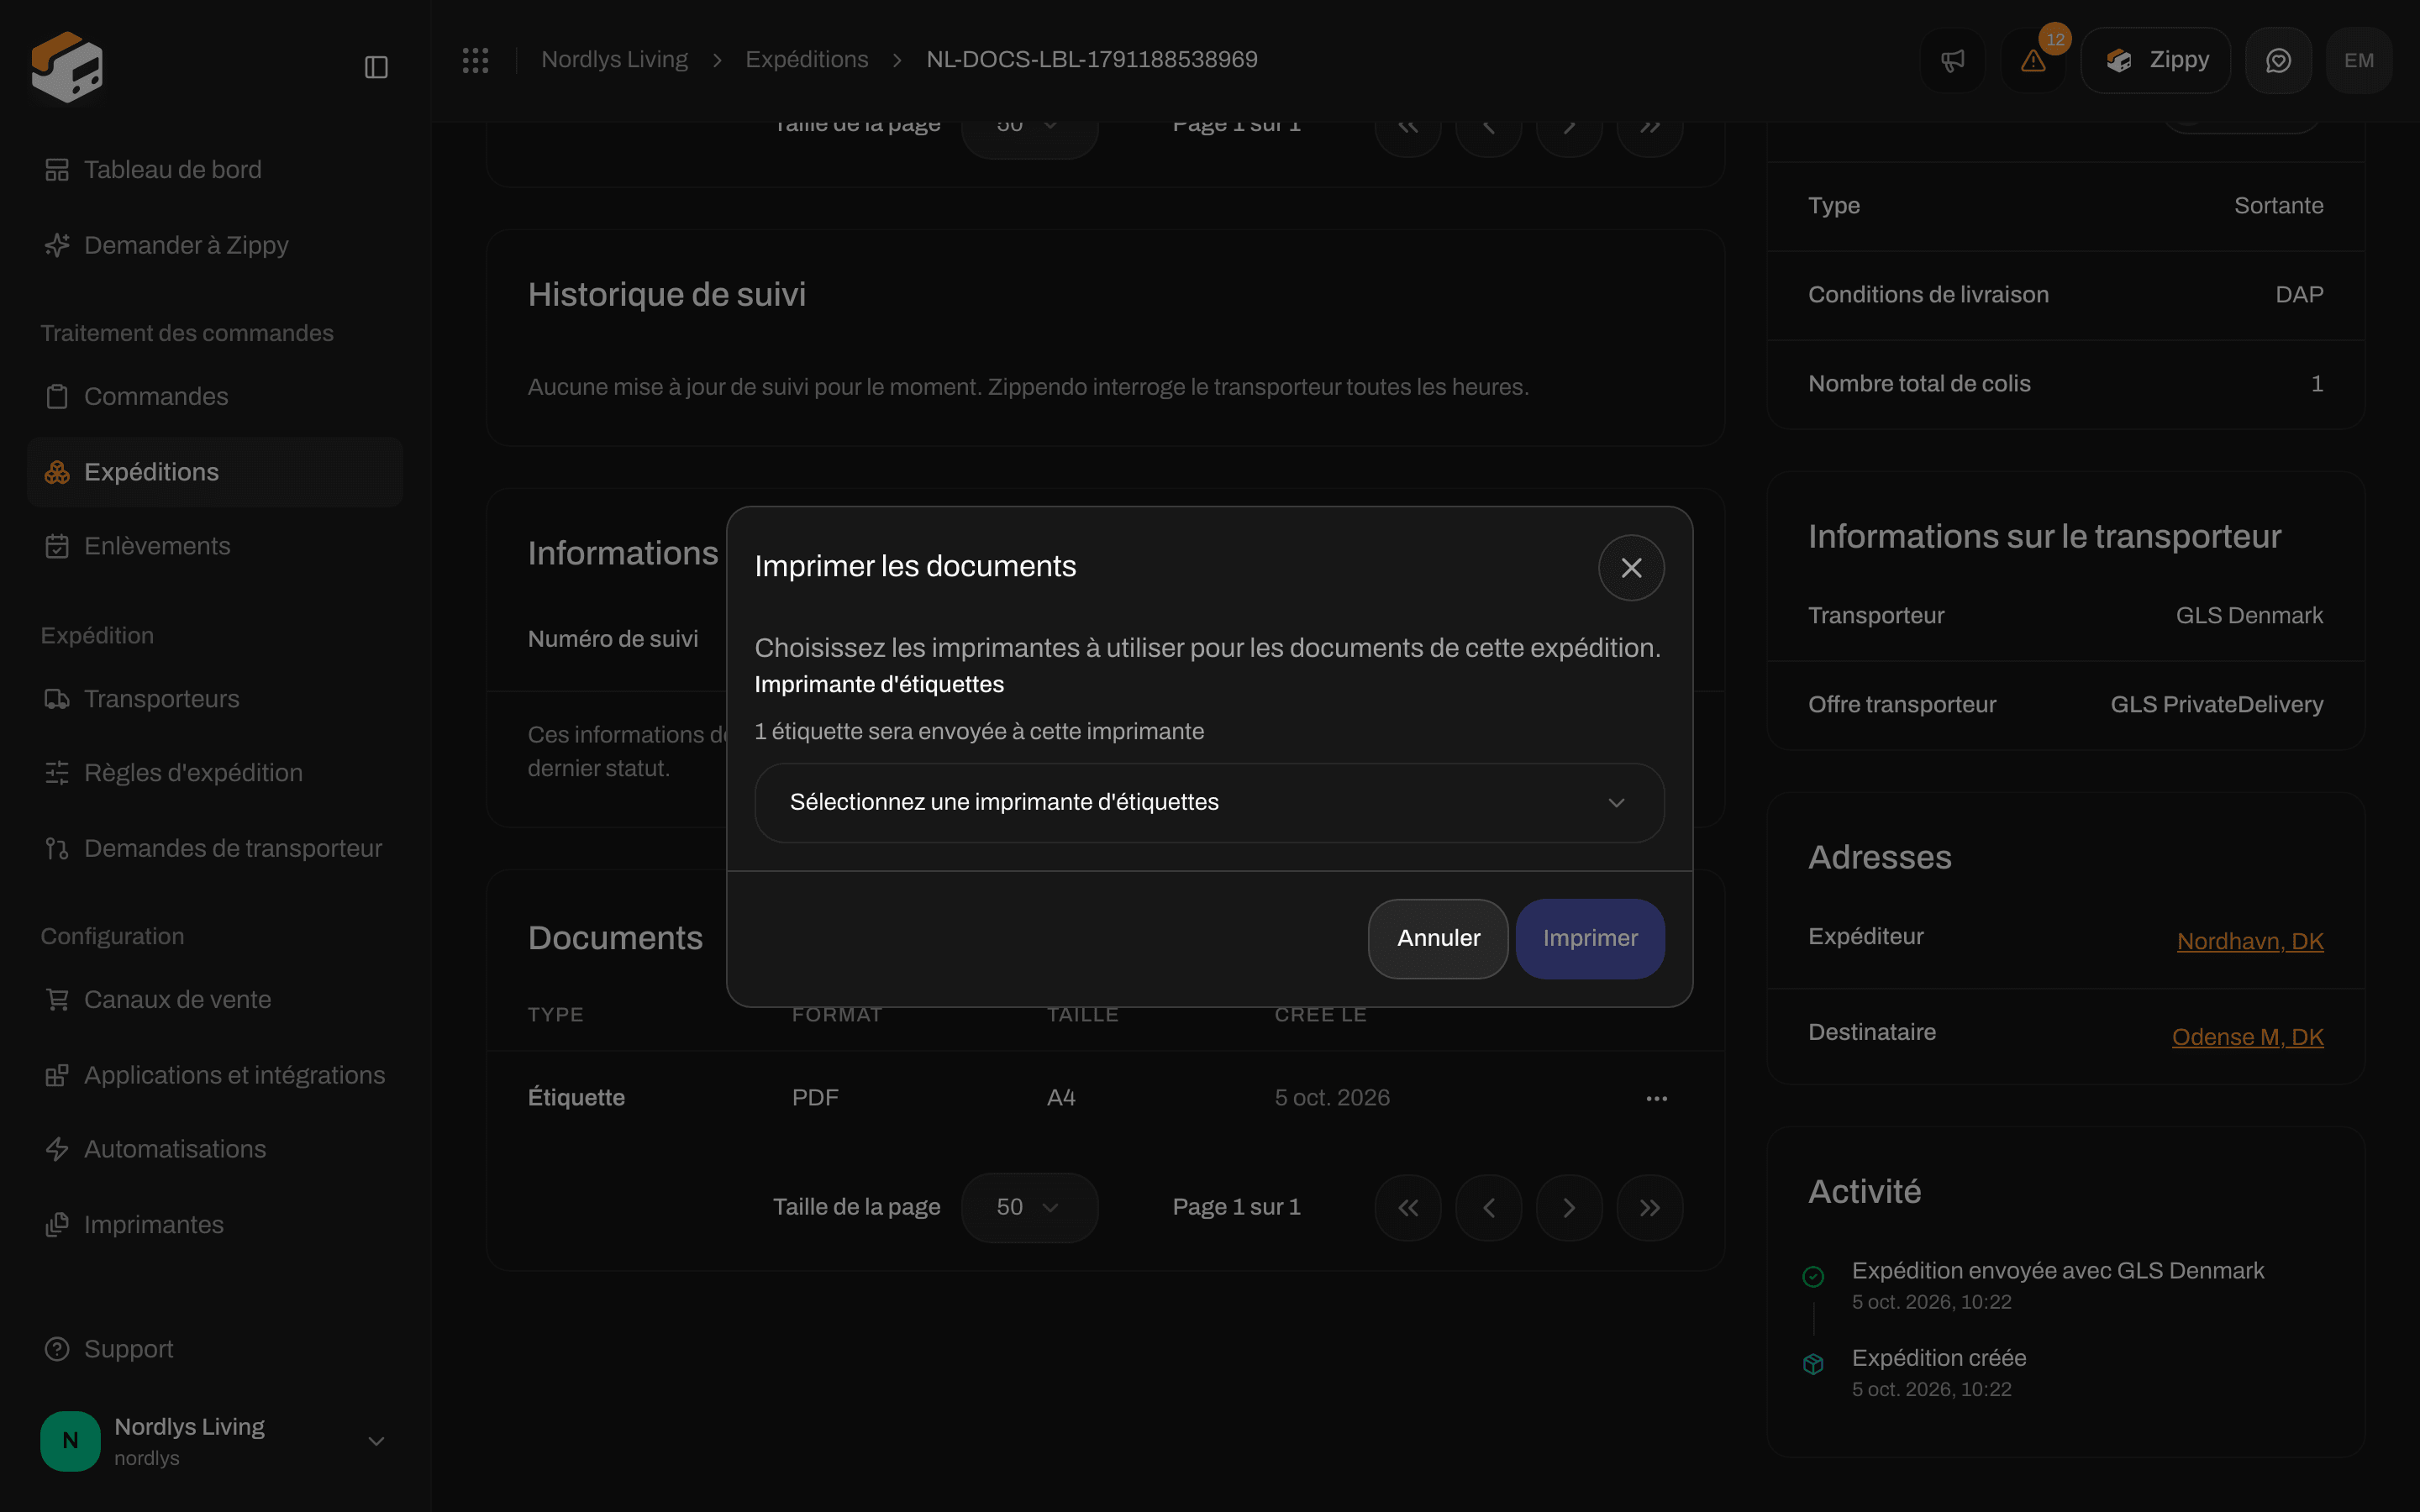This screenshot has height=1512, width=2420.
Task: Click the Zippendo truck logo
Action: click(x=67, y=66)
